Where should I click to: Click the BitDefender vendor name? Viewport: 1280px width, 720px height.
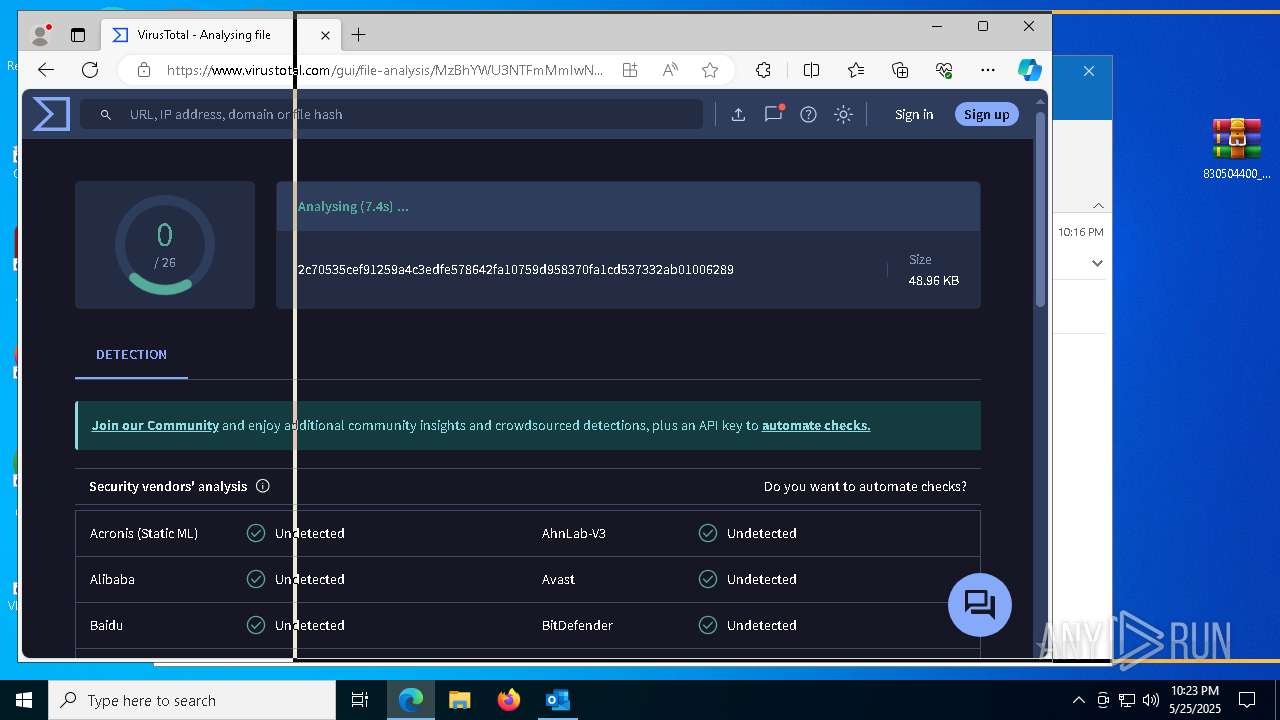[x=577, y=625]
